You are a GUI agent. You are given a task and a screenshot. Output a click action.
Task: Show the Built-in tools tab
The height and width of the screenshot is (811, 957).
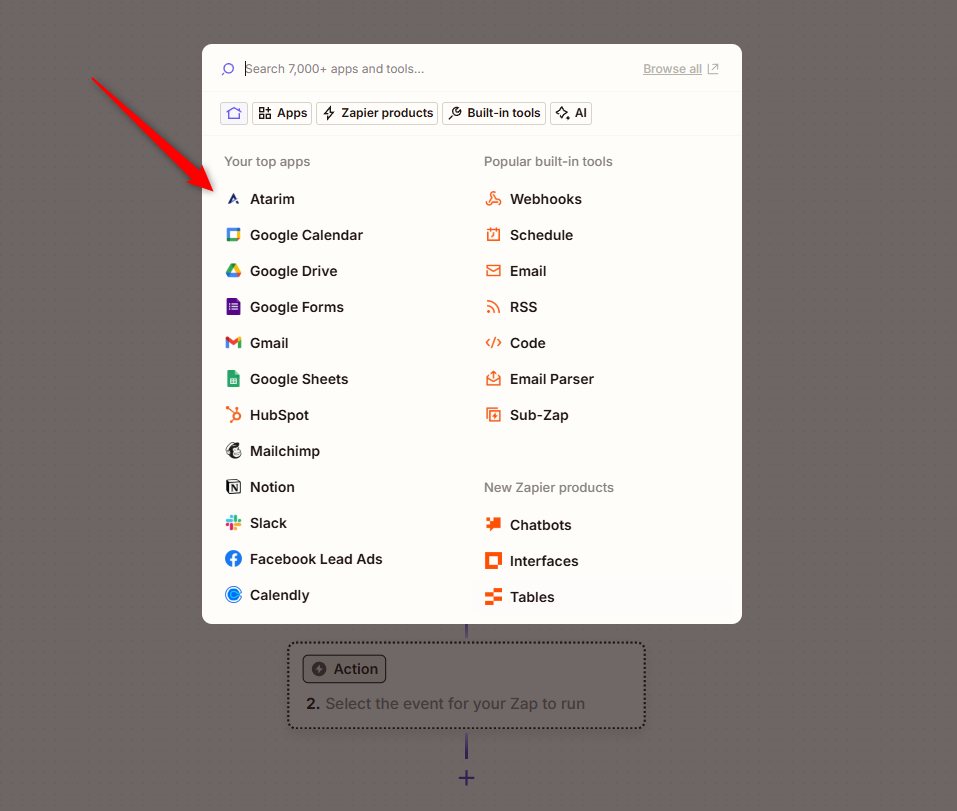point(494,113)
